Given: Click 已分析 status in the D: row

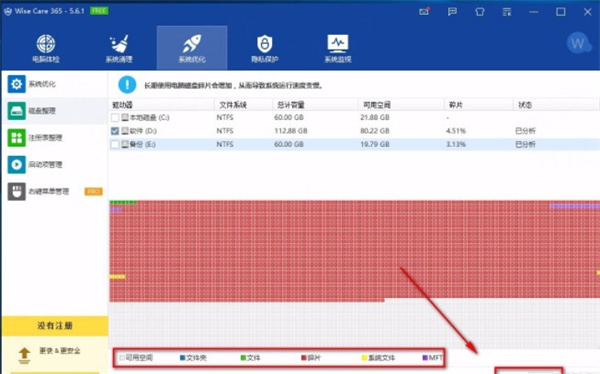Looking at the screenshot, I should [x=525, y=131].
